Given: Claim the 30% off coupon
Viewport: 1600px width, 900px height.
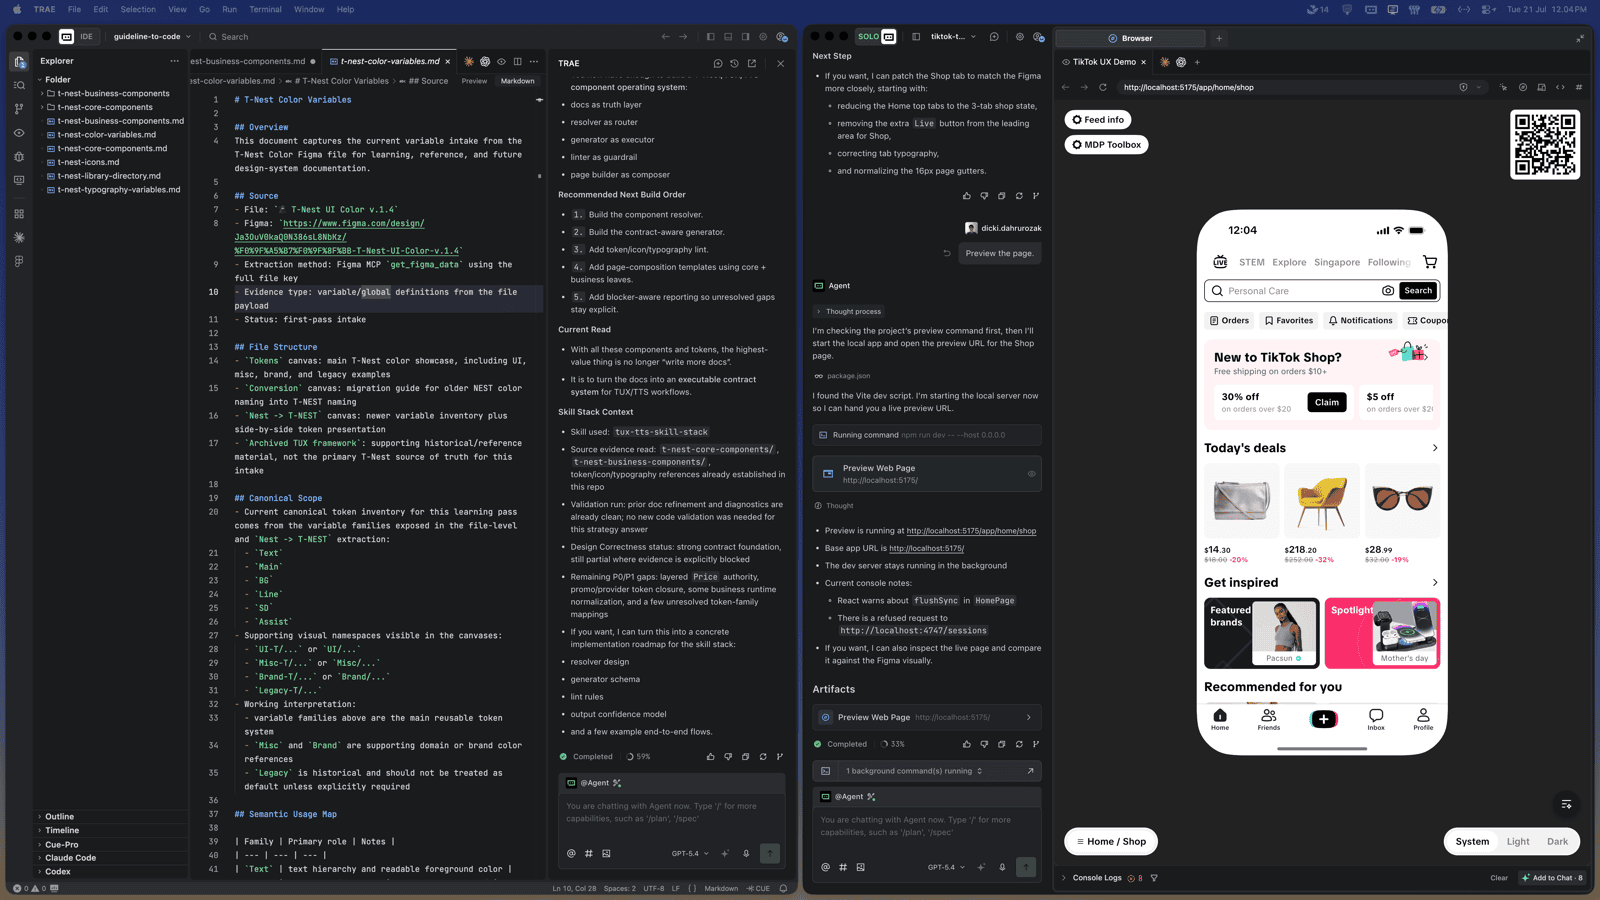Looking at the screenshot, I should (x=1327, y=402).
